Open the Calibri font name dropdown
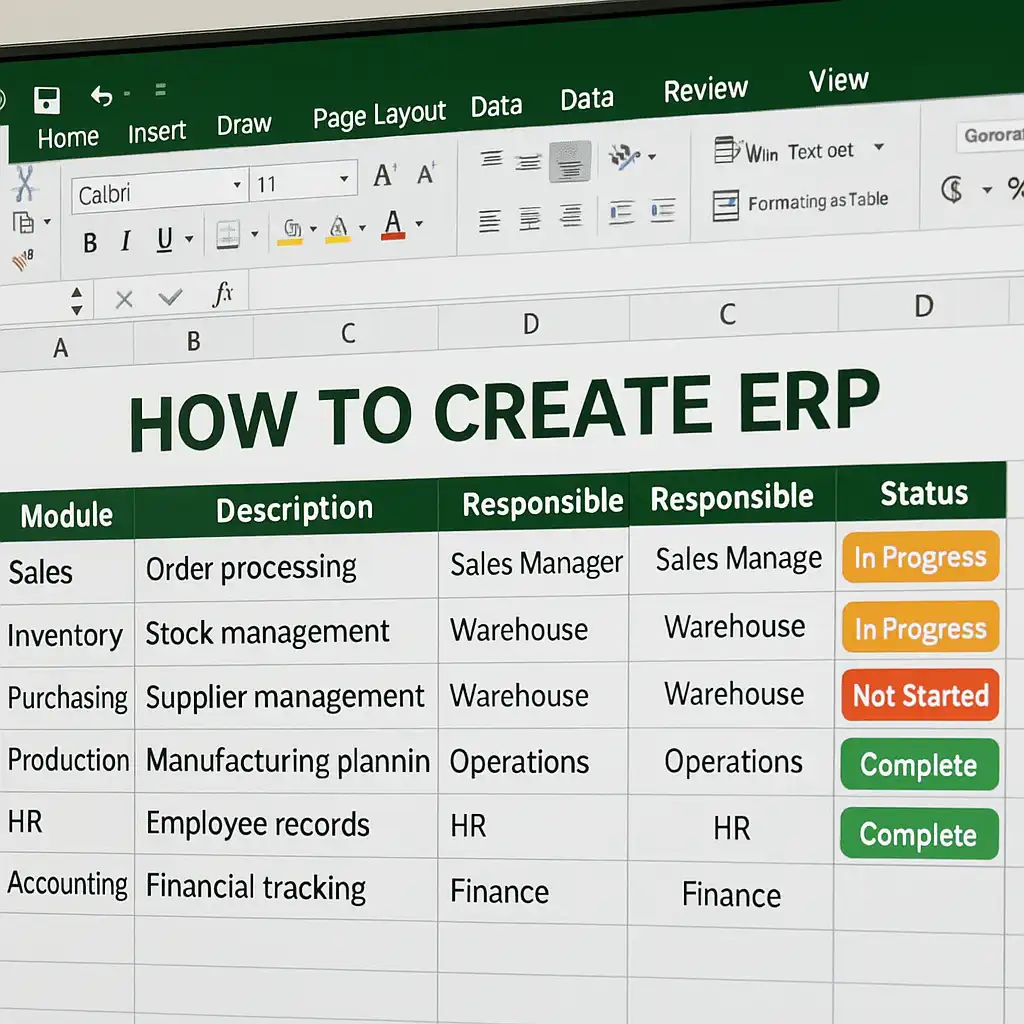Screen dimensions: 1024x1024 pyautogui.click(x=237, y=186)
